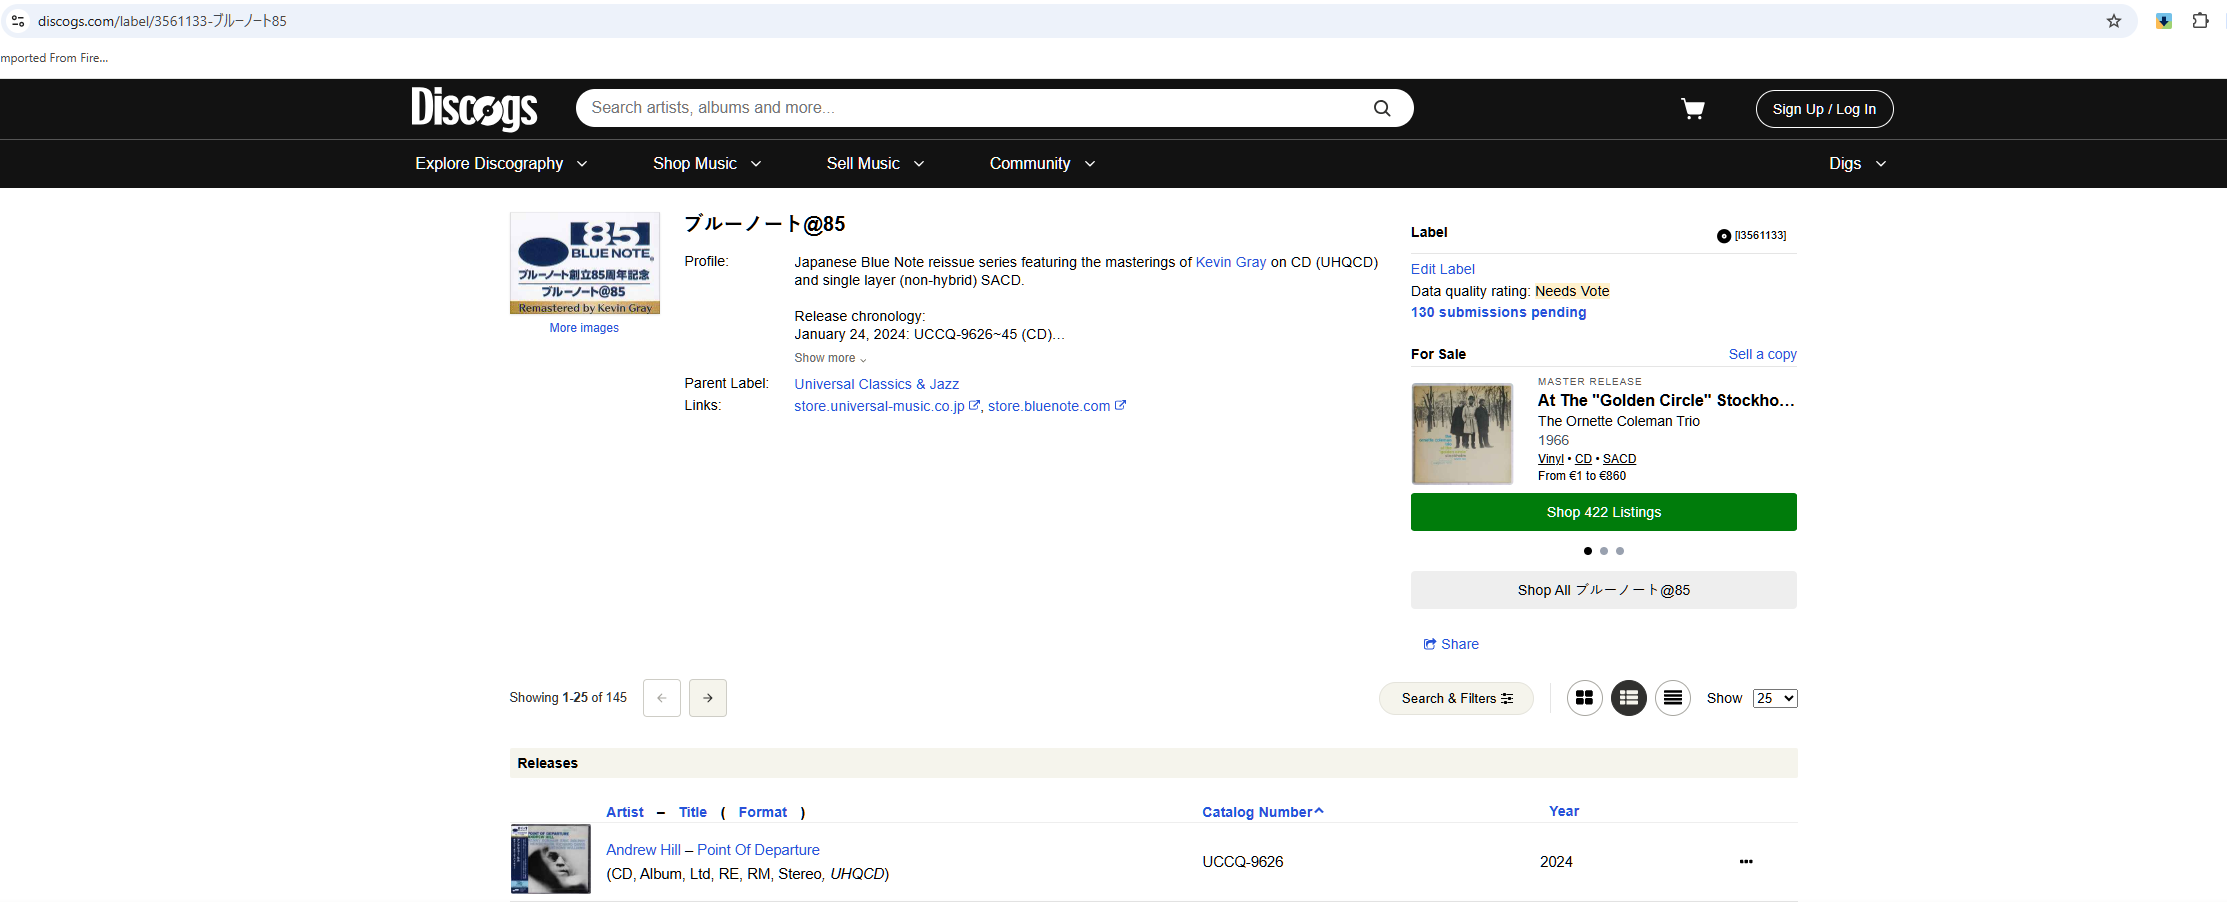Image resolution: width=2227 pixels, height=902 pixels.
Task: Click the search magnifier icon
Action: coord(1382,108)
